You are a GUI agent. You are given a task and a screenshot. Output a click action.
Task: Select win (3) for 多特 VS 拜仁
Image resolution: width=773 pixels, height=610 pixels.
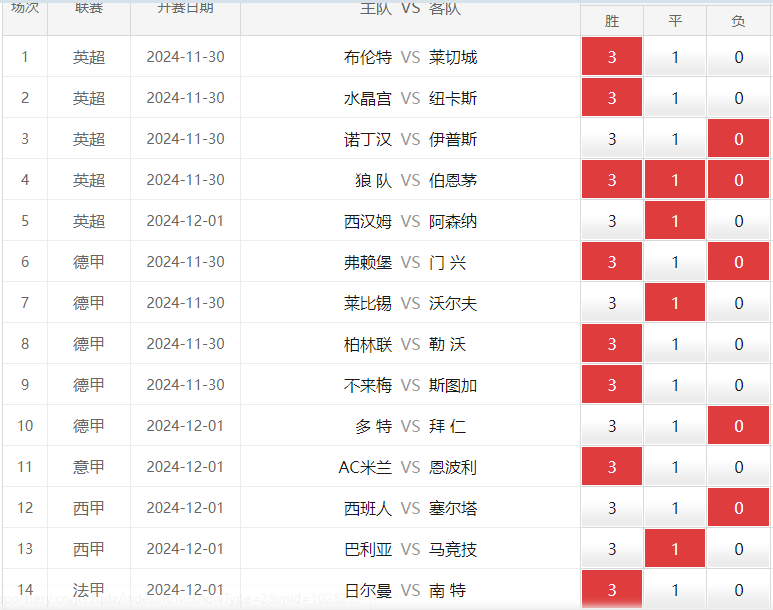click(612, 425)
